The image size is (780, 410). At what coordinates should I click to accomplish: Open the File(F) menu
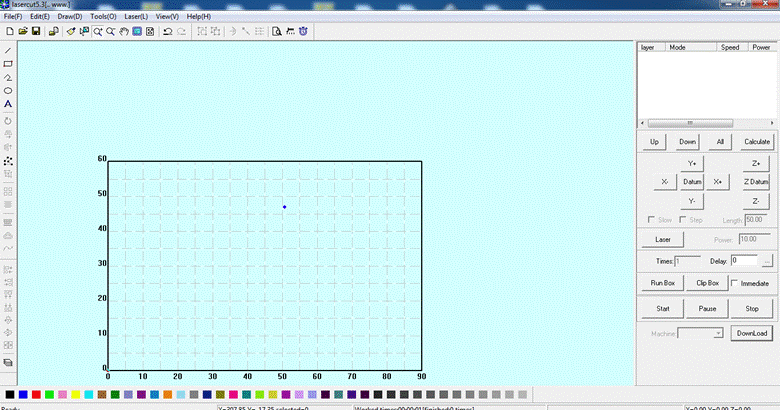(12, 16)
